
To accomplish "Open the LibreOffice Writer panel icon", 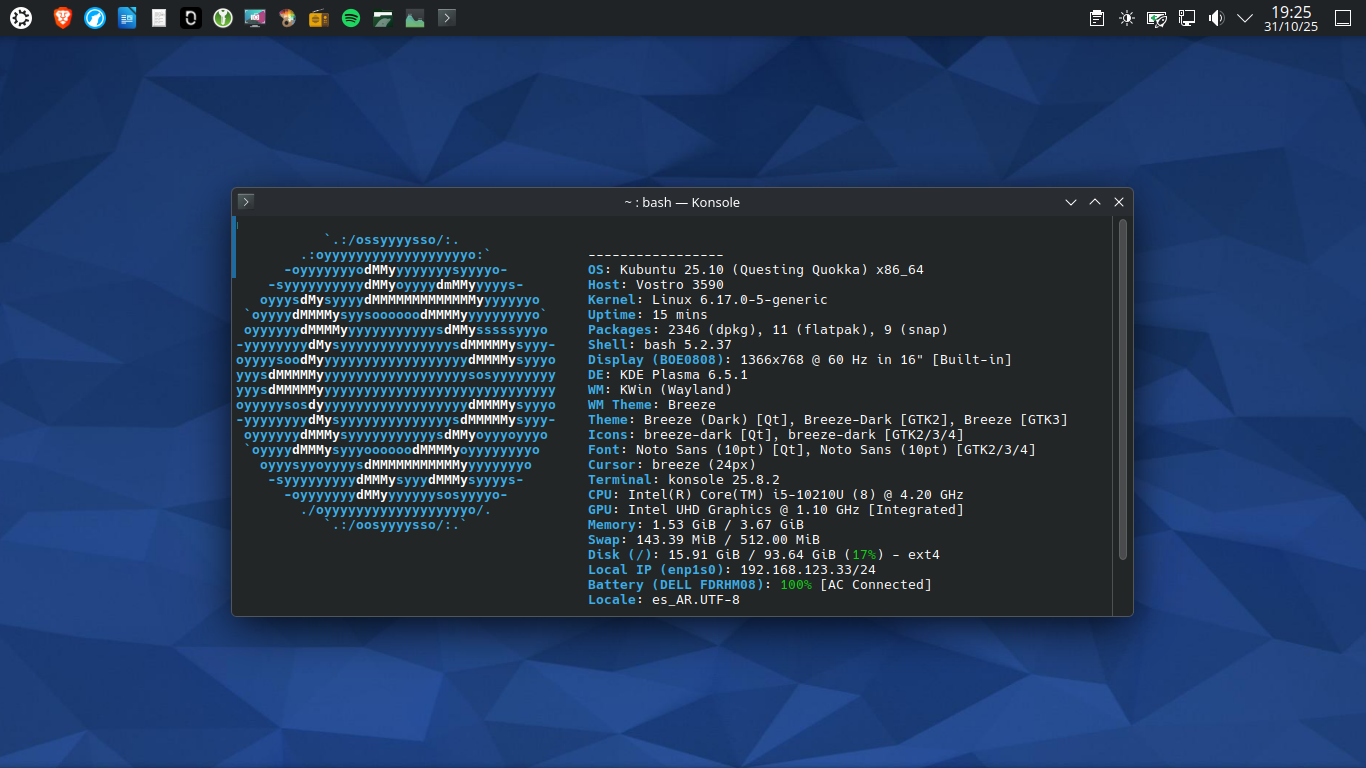I will 127,18.
